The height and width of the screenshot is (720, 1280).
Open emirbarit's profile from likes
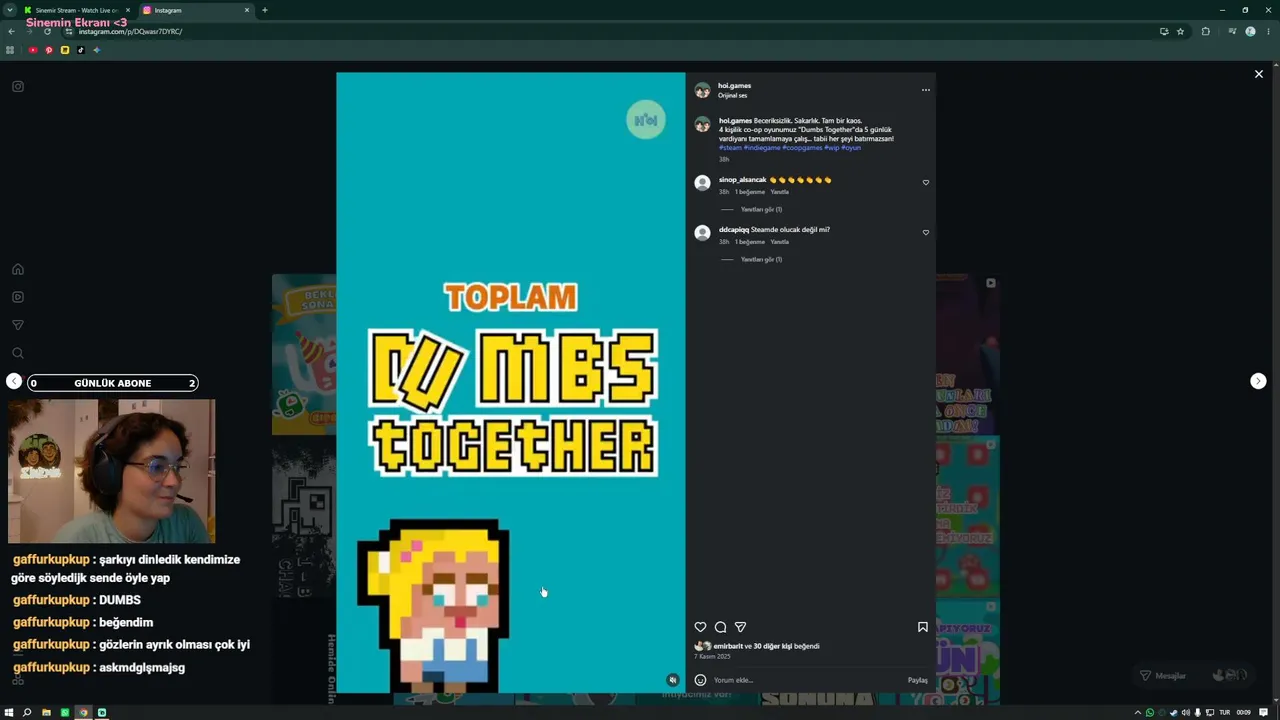(728, 646)
